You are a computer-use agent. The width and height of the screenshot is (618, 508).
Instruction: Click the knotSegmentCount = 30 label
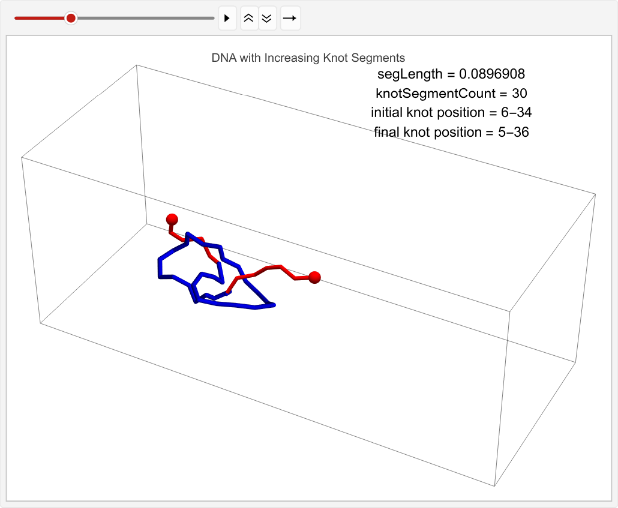point(451,93)
